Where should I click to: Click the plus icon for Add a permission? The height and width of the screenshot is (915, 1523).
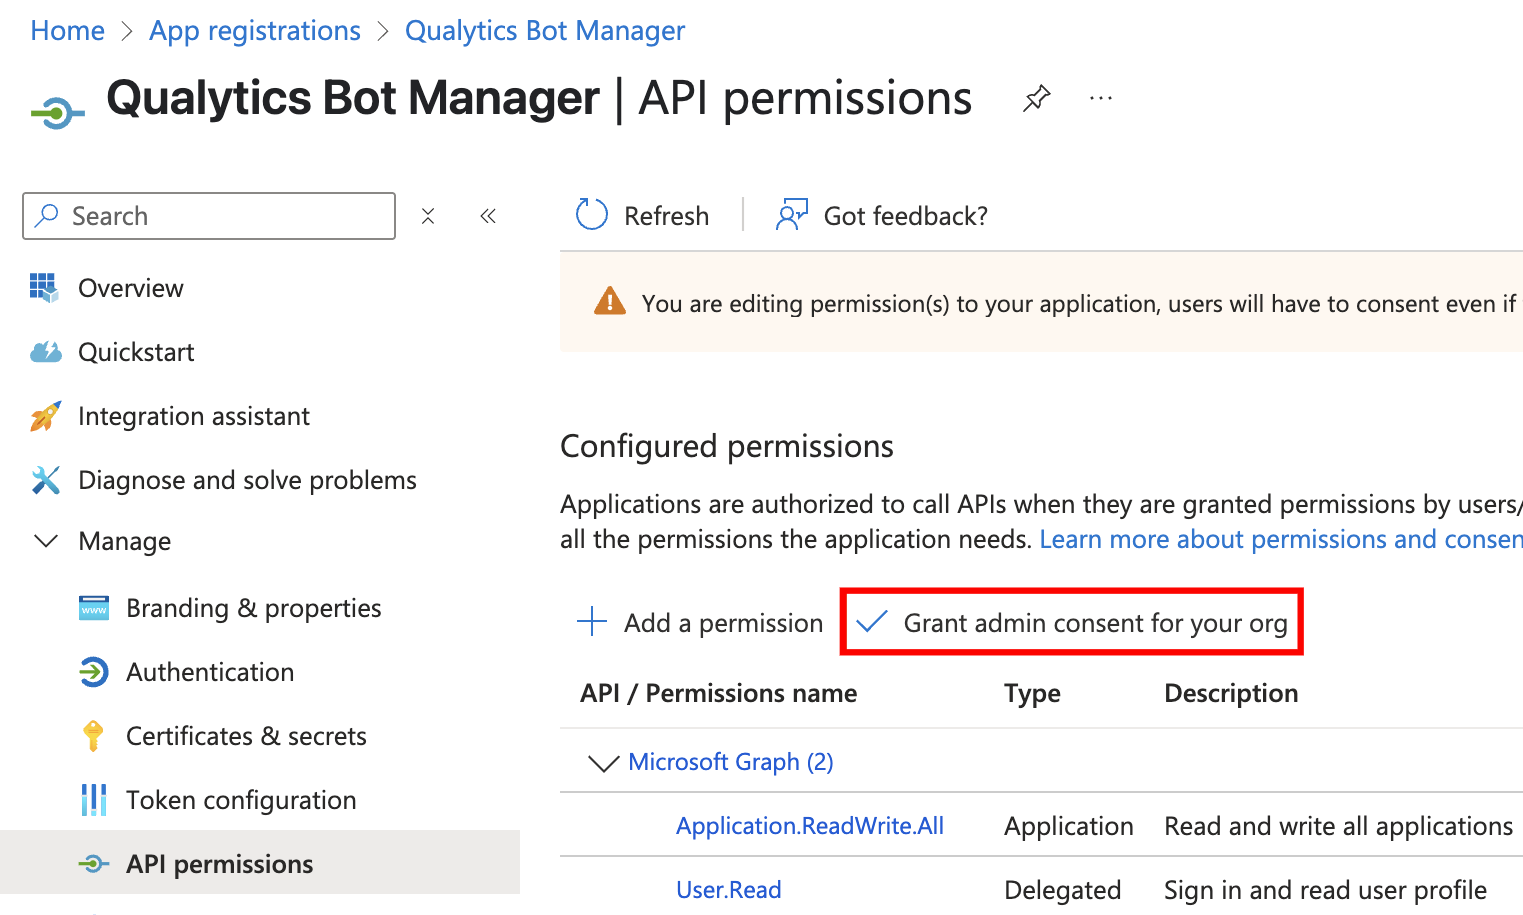[x=592, y=621]
